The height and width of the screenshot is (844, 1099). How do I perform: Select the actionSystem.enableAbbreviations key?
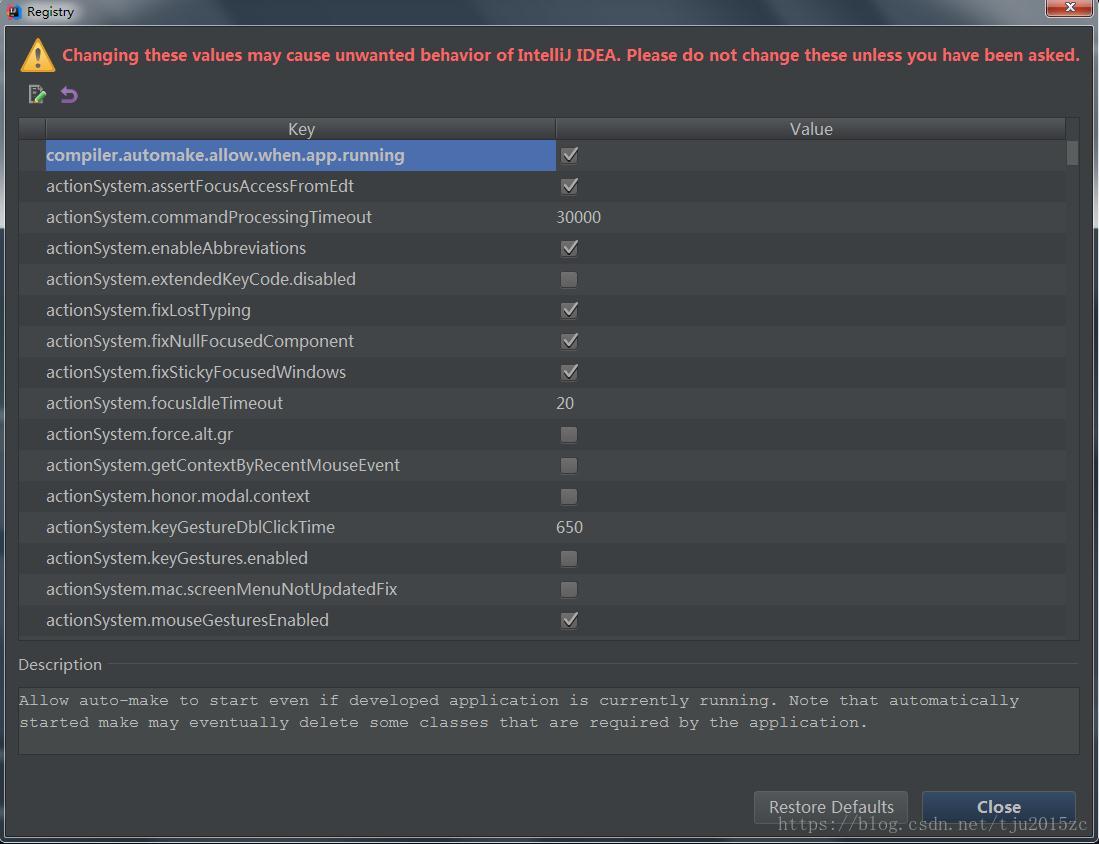click(x=176, y=248)
